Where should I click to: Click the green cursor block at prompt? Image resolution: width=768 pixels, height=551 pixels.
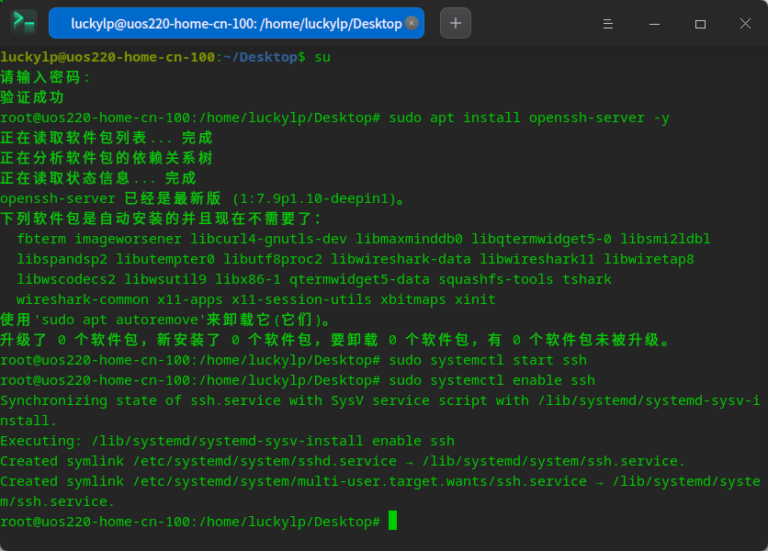pyautogui.click(x=393, y=520)
